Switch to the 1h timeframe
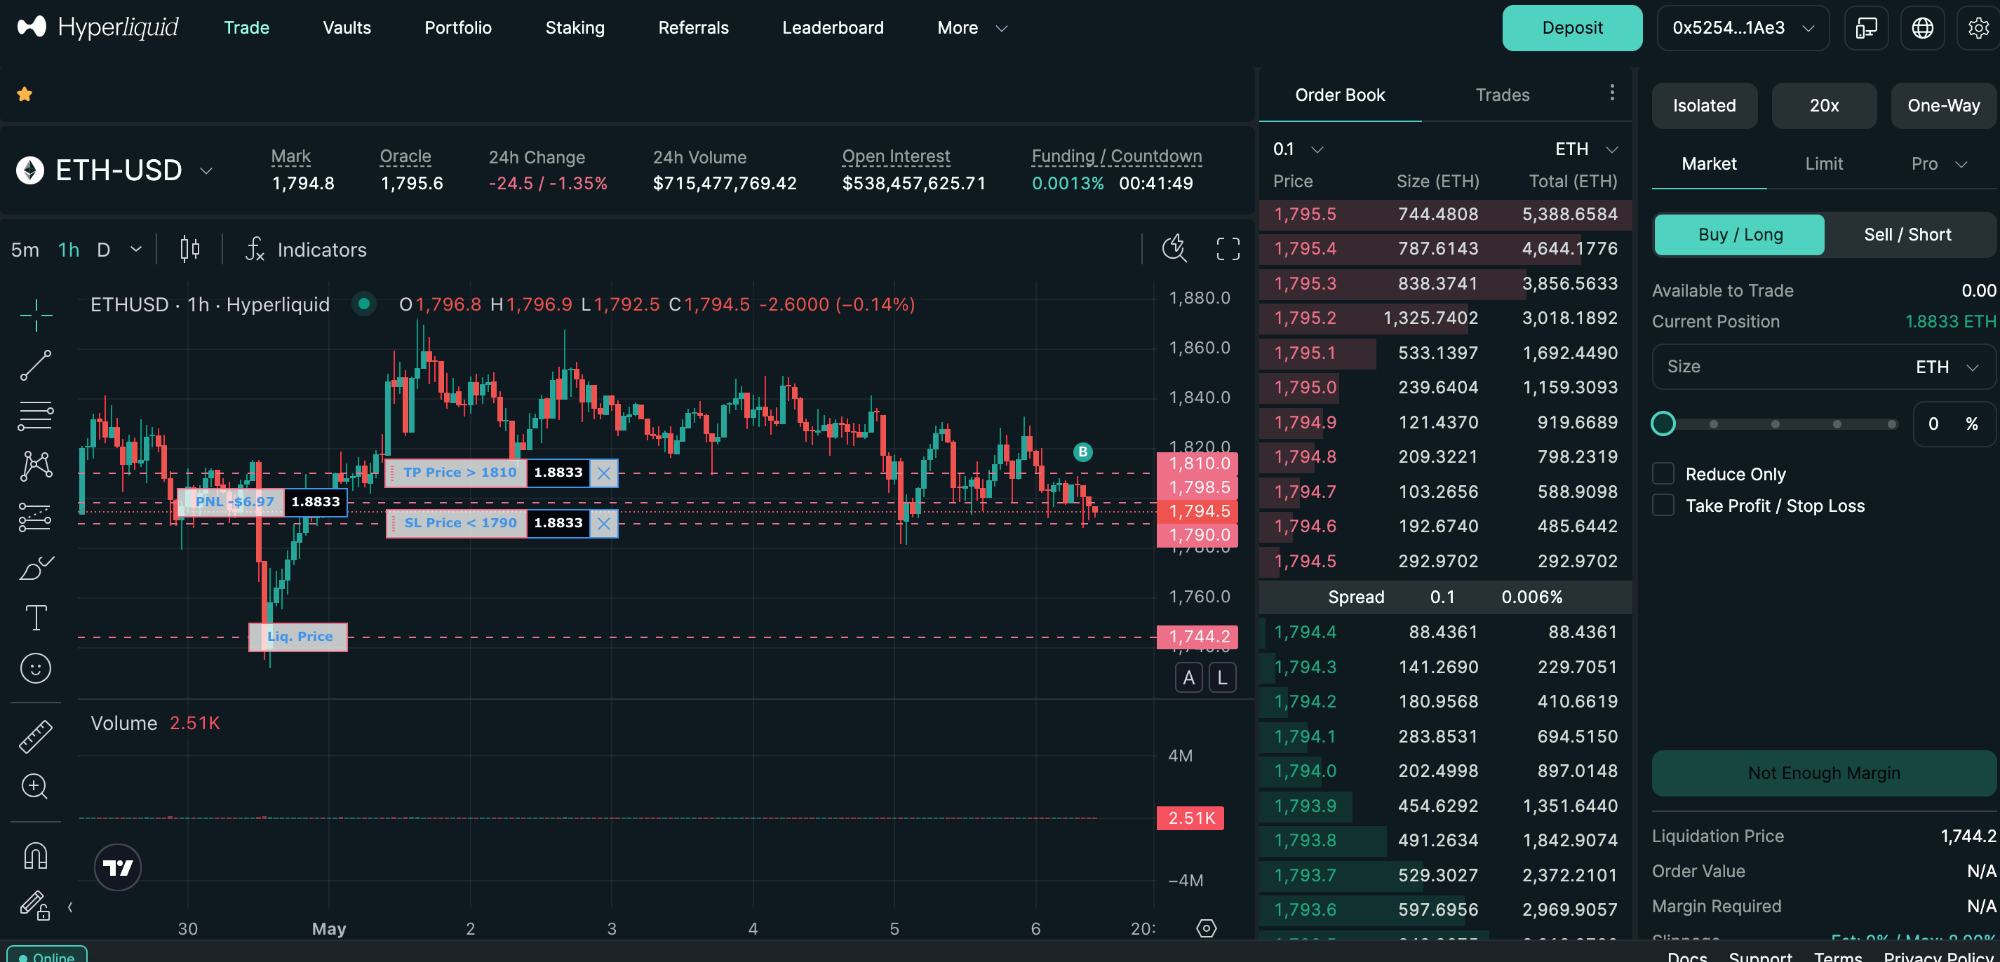This screenshot has width=2000, height=962. coord(69,250)
